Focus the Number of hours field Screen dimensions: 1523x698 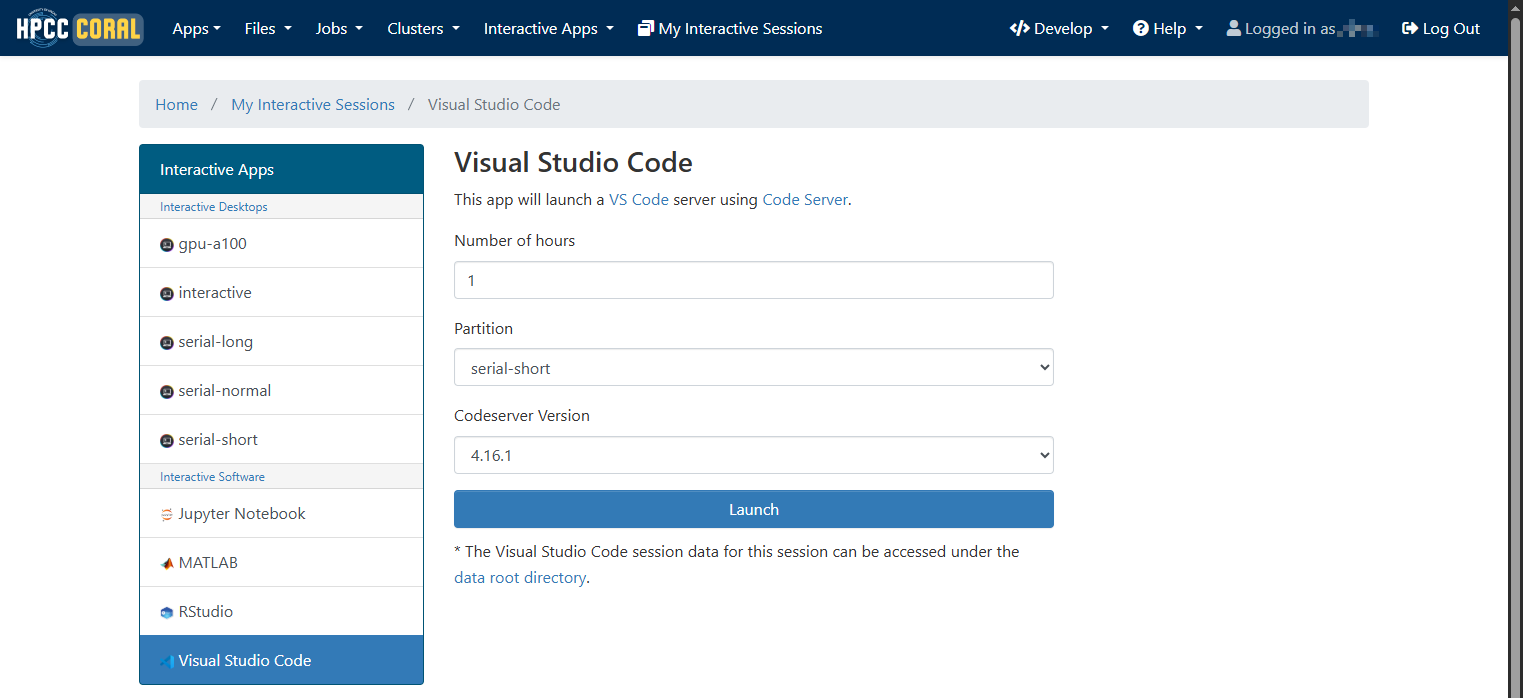pyautogui.click(x=754, y=280)
